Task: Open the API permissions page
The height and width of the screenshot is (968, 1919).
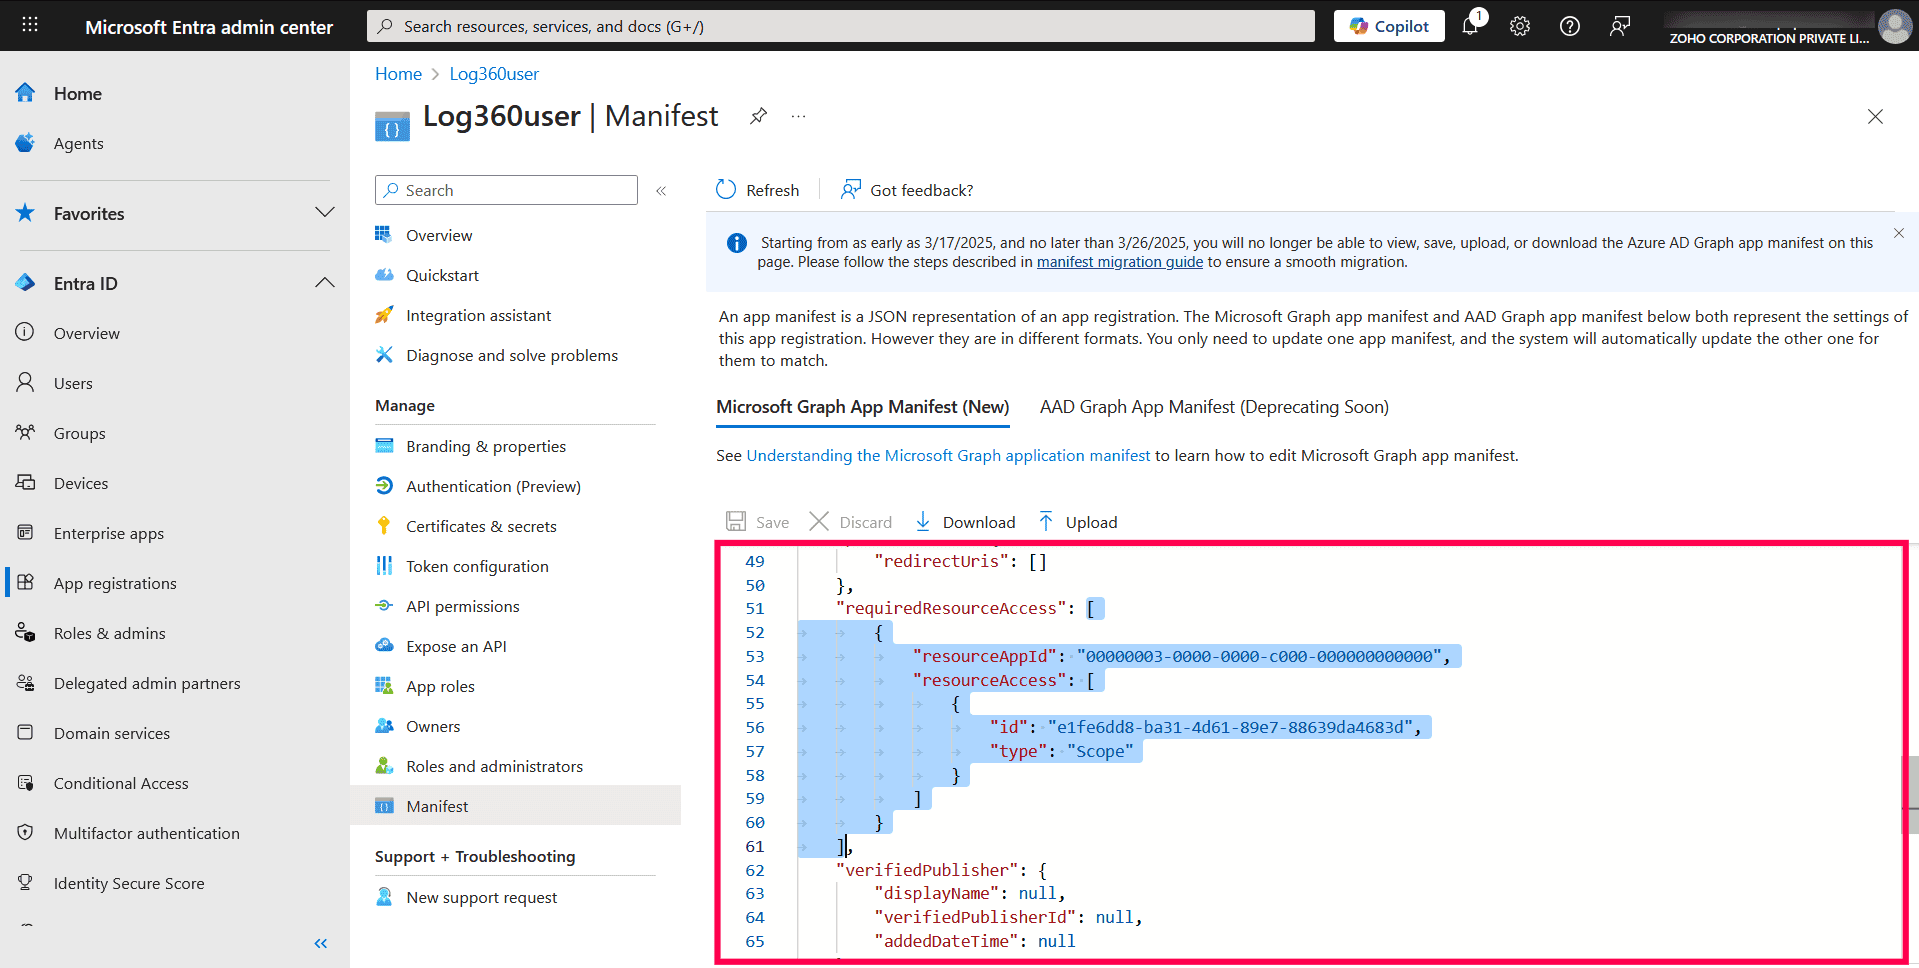Action: pos(462,606)
